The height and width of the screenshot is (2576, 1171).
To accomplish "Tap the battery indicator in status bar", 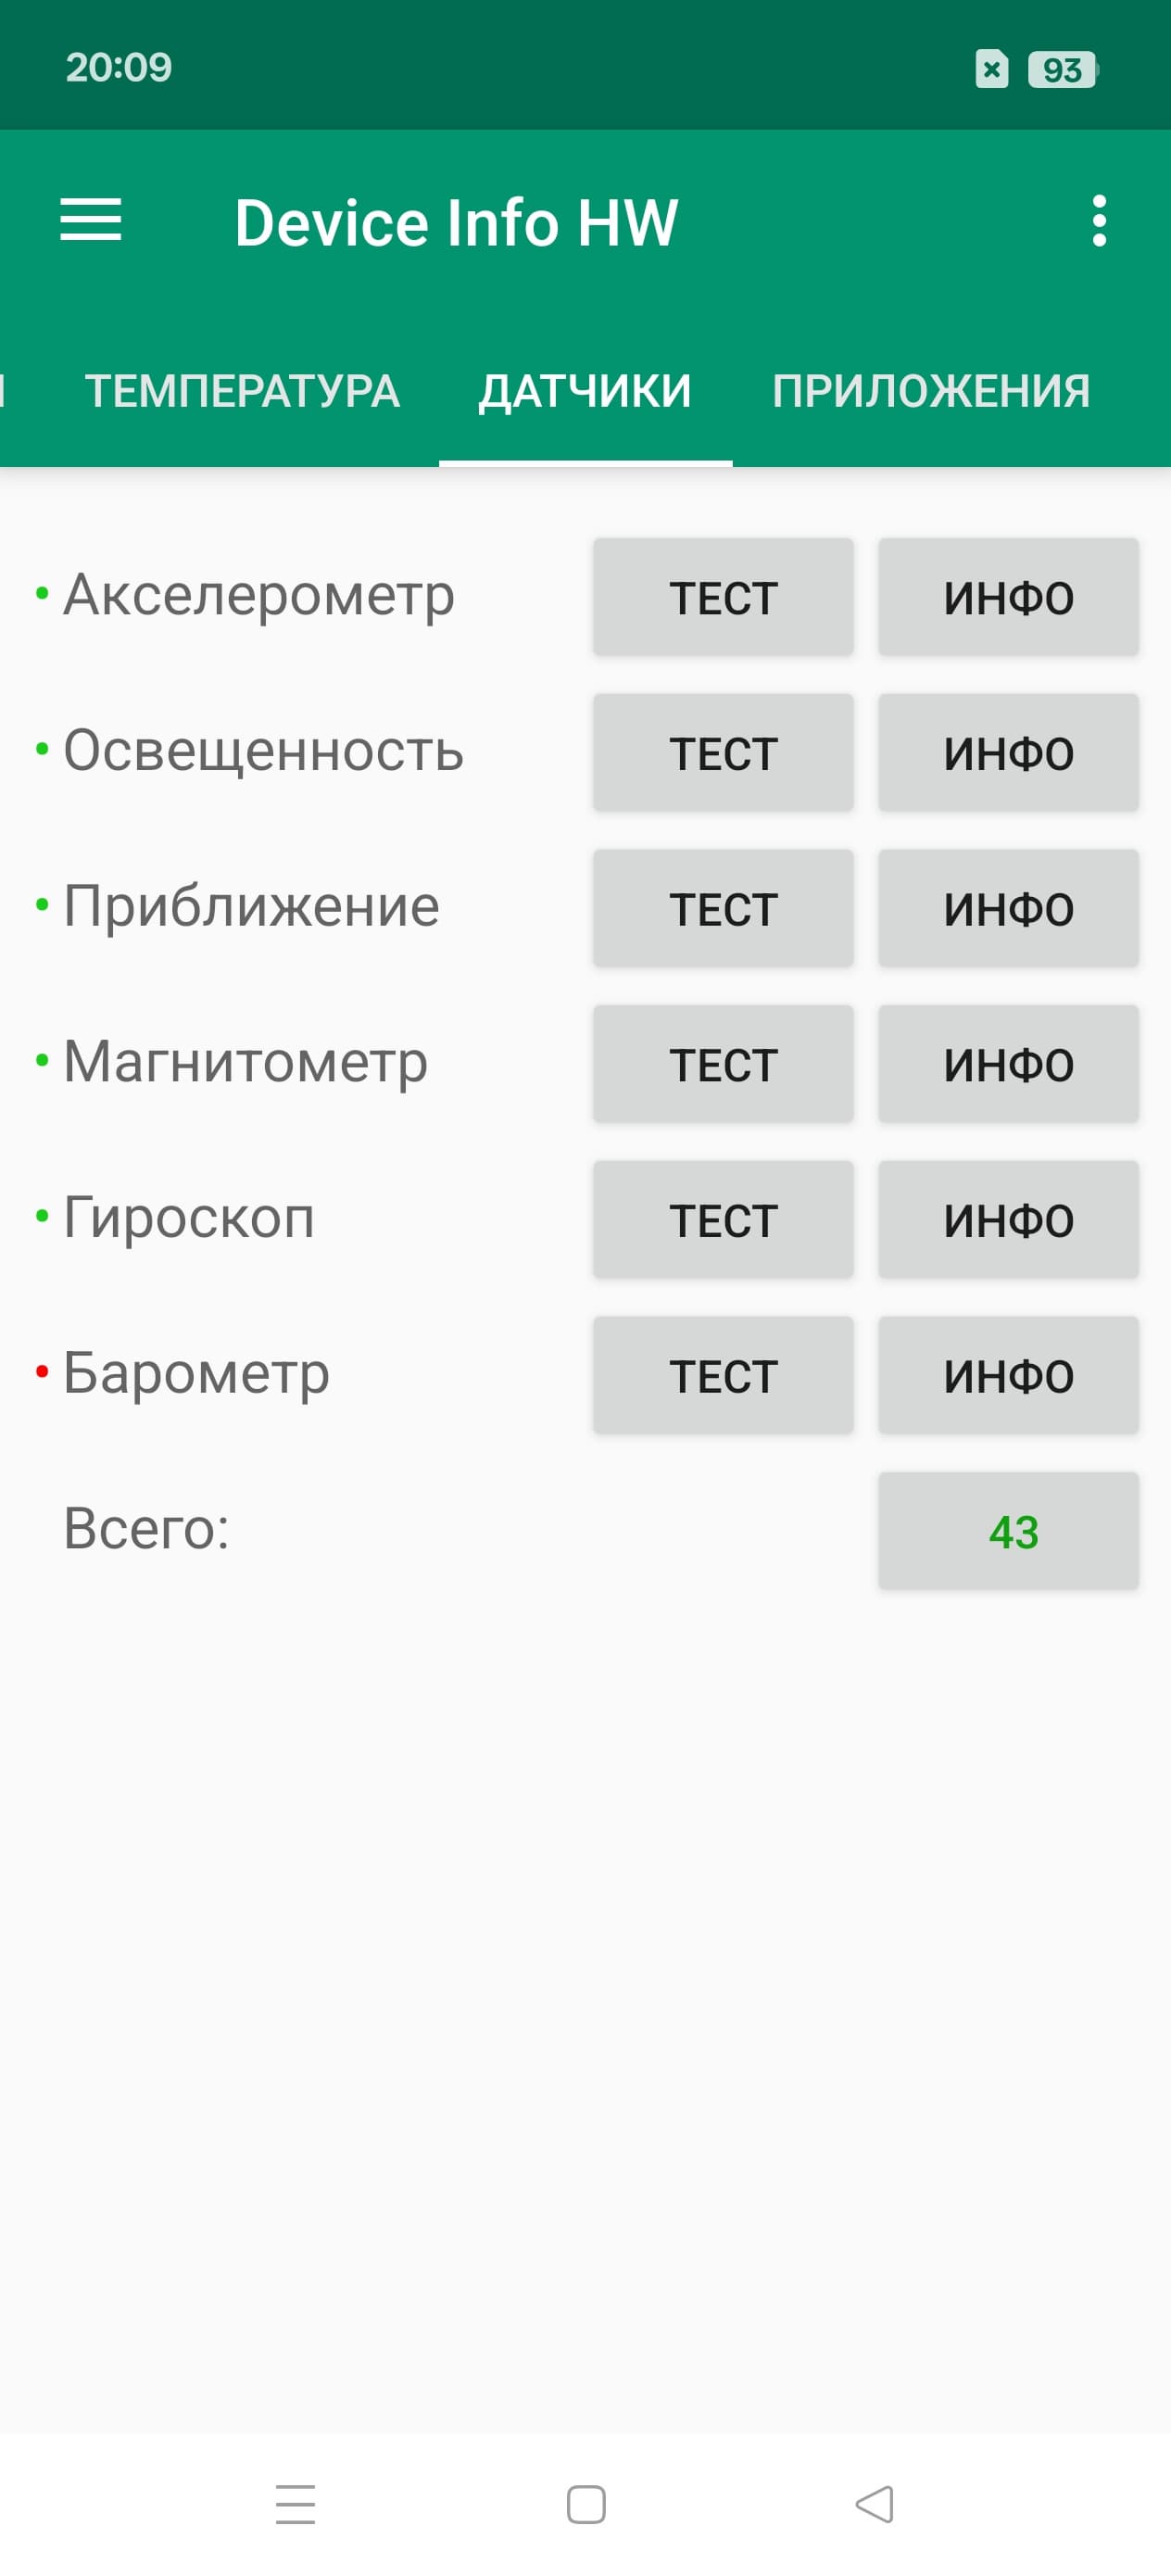I will [1062, 70].
